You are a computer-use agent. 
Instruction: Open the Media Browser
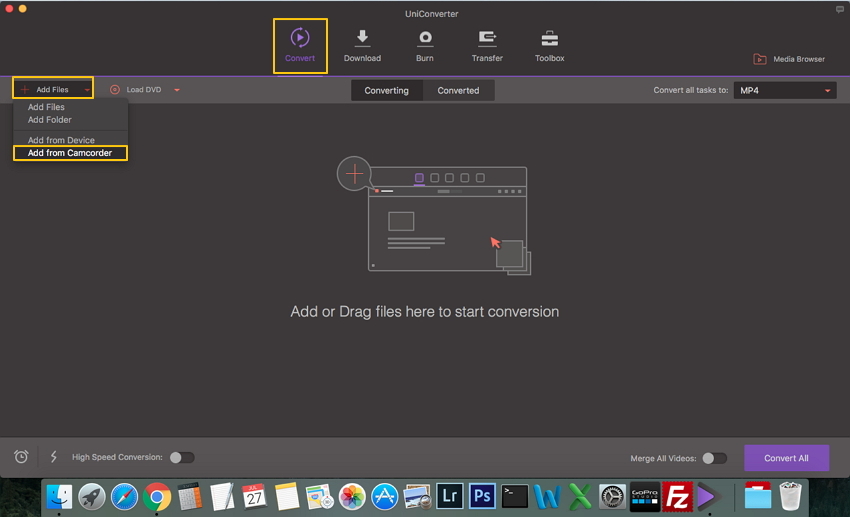point(789,59)
